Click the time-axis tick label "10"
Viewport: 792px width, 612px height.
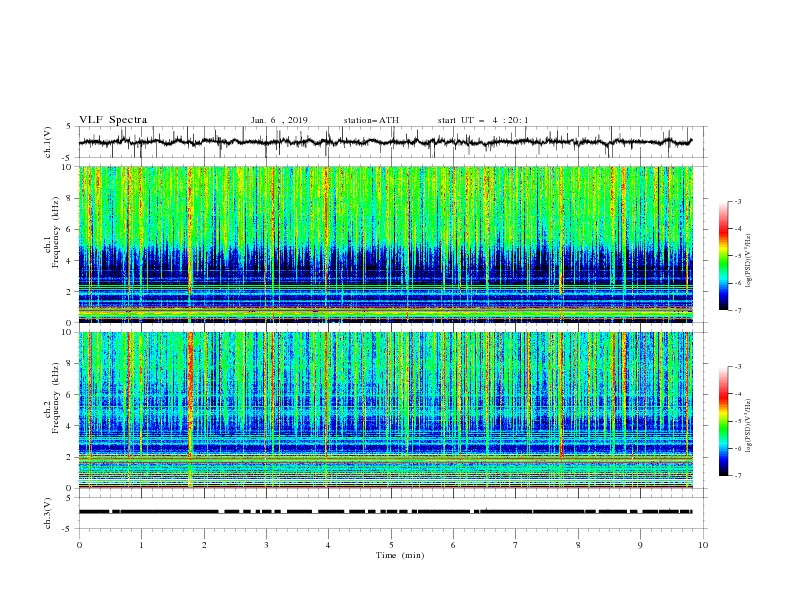click(x=703, y=545)
